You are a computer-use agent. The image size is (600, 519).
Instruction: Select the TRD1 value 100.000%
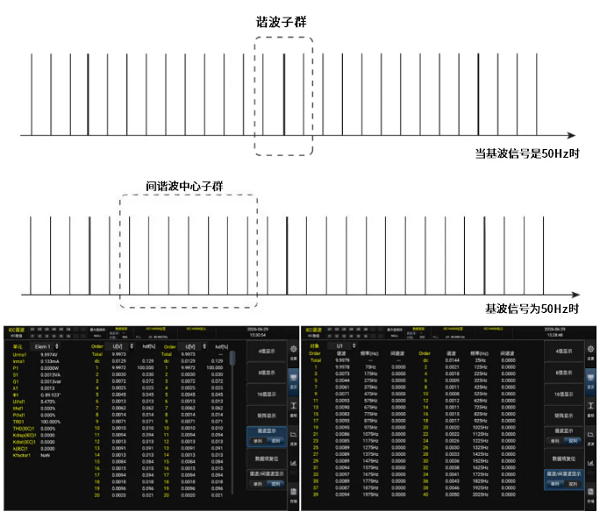(51, 422)
